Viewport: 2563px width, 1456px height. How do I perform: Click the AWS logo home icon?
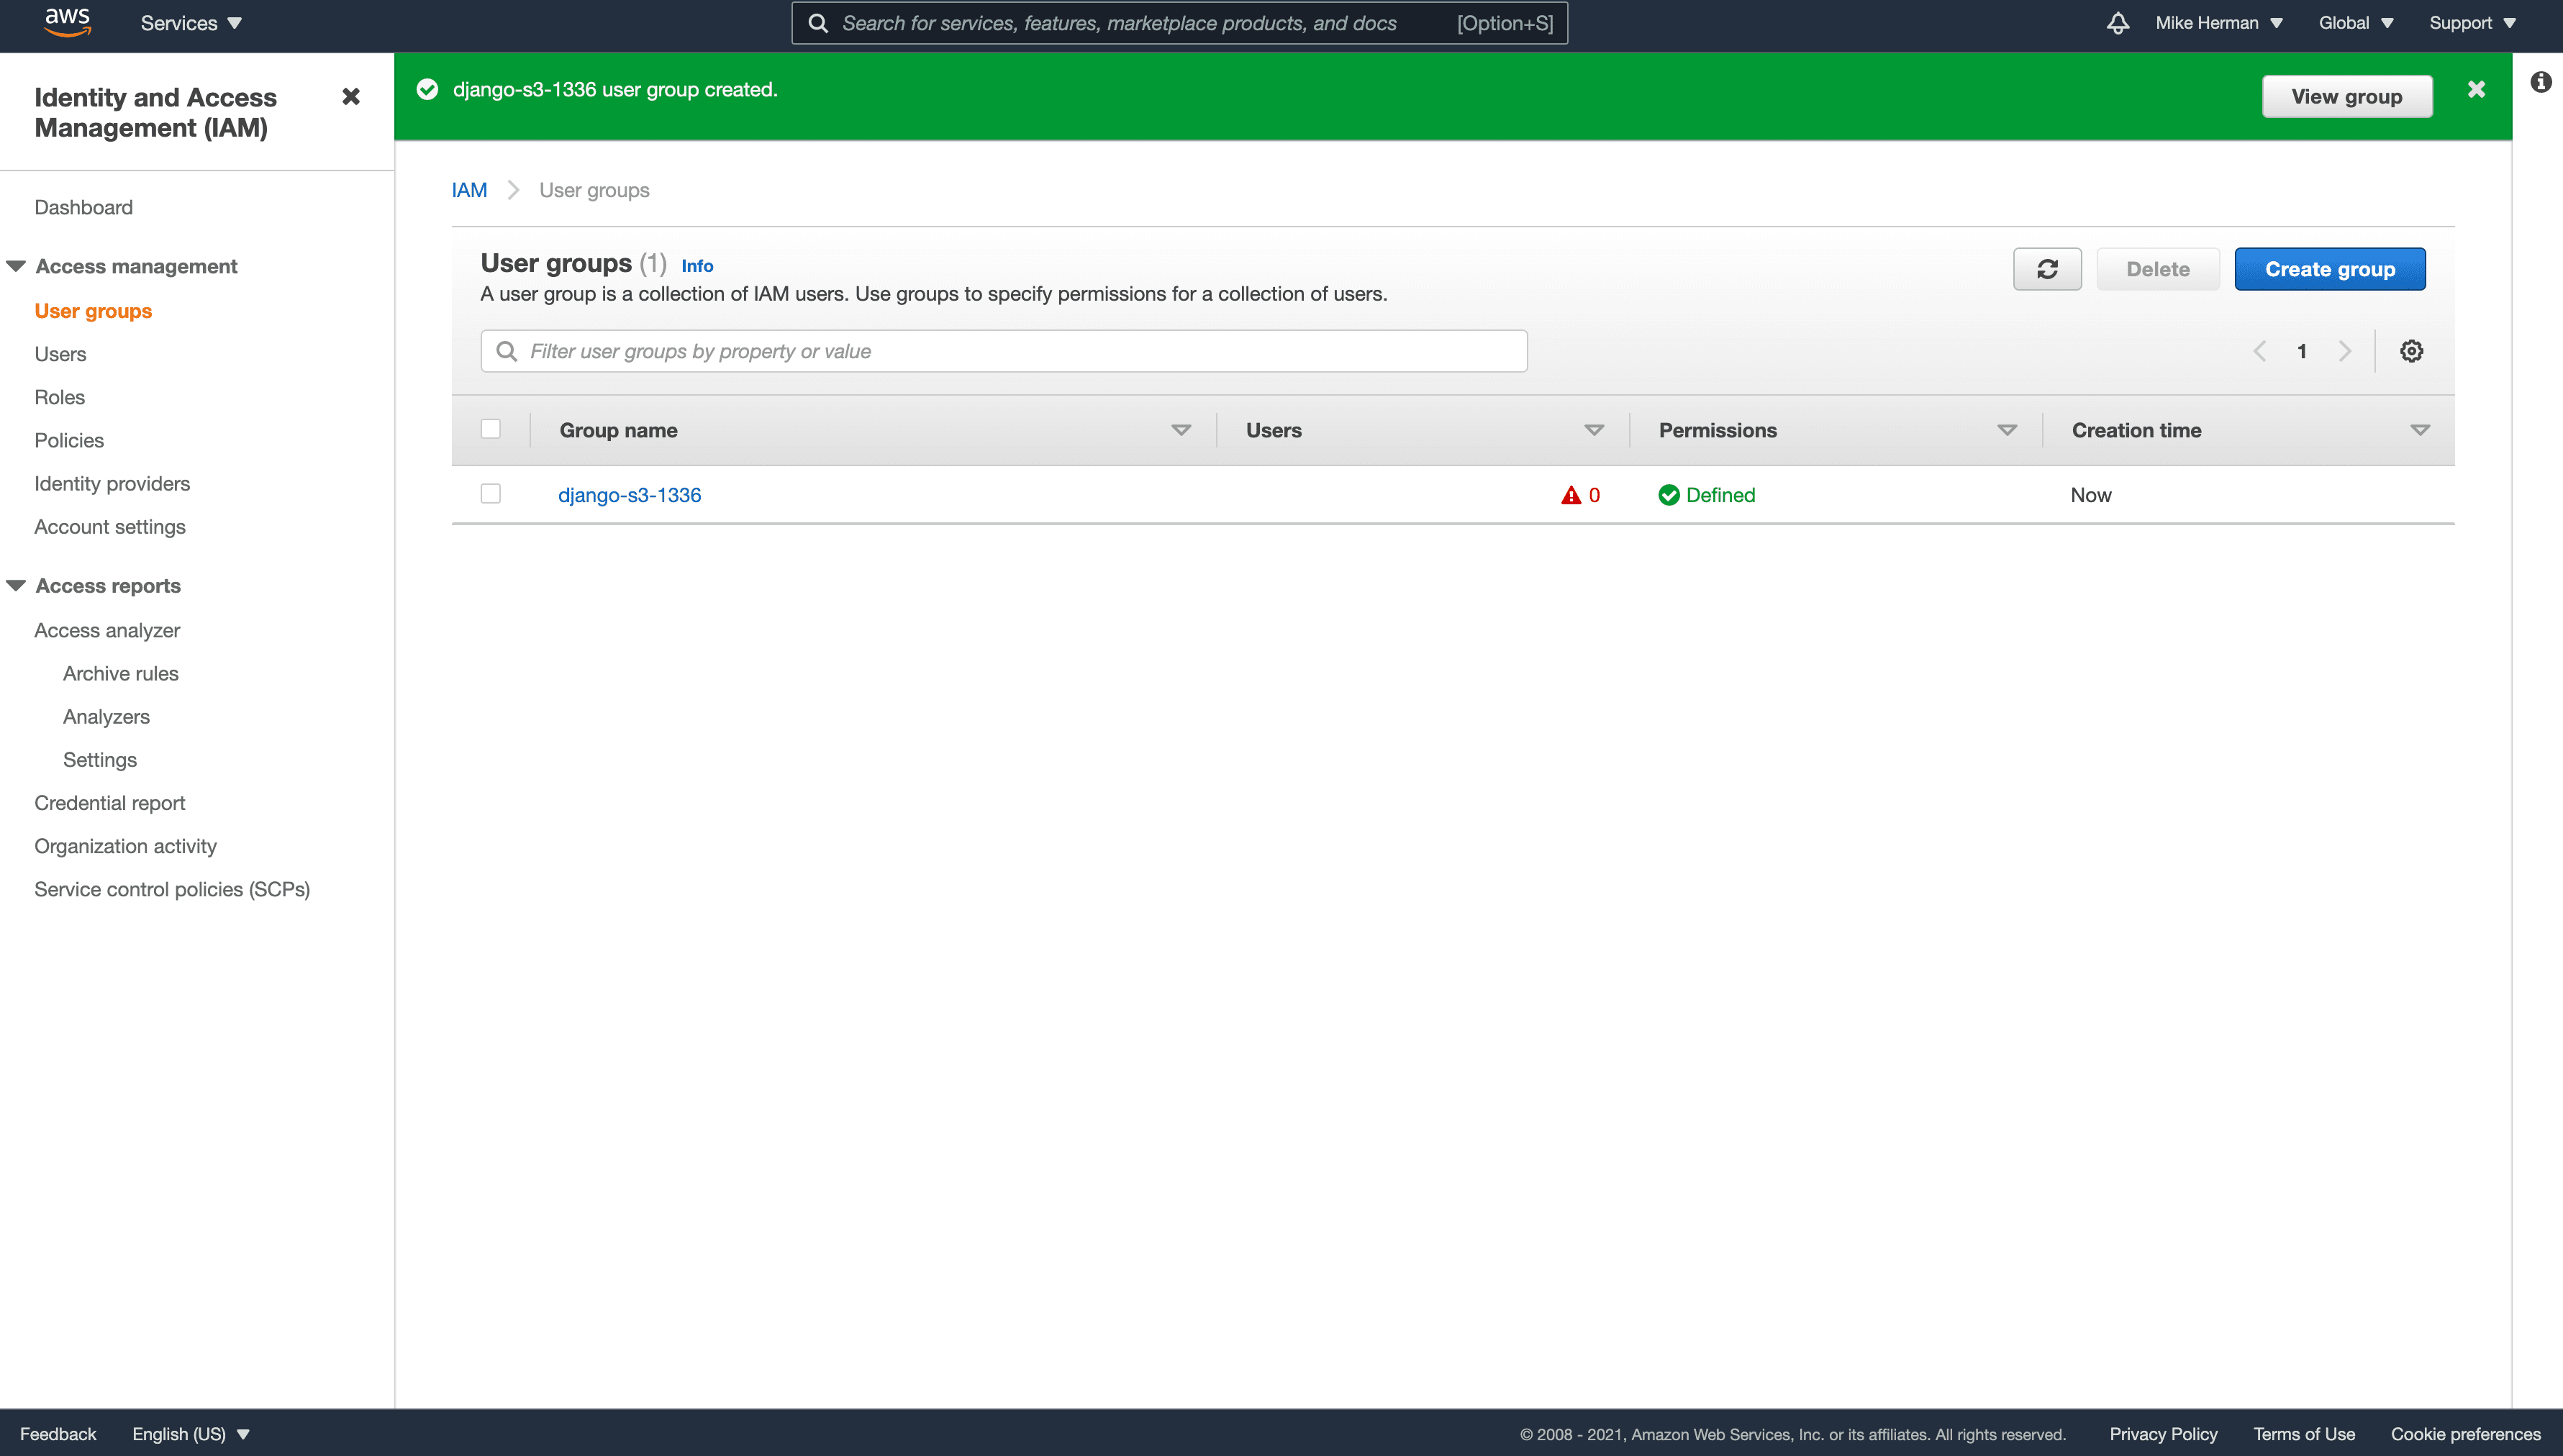[68, 23]
